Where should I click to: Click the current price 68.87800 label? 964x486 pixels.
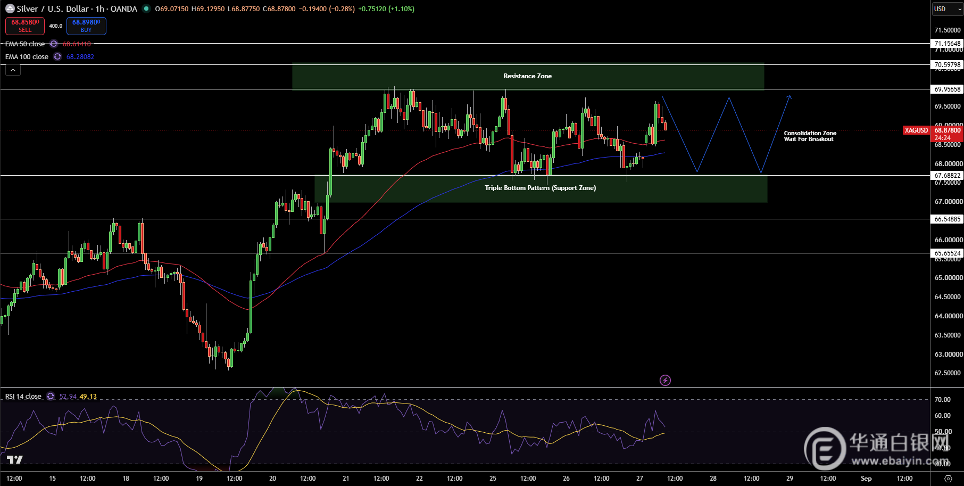point(947,130)
